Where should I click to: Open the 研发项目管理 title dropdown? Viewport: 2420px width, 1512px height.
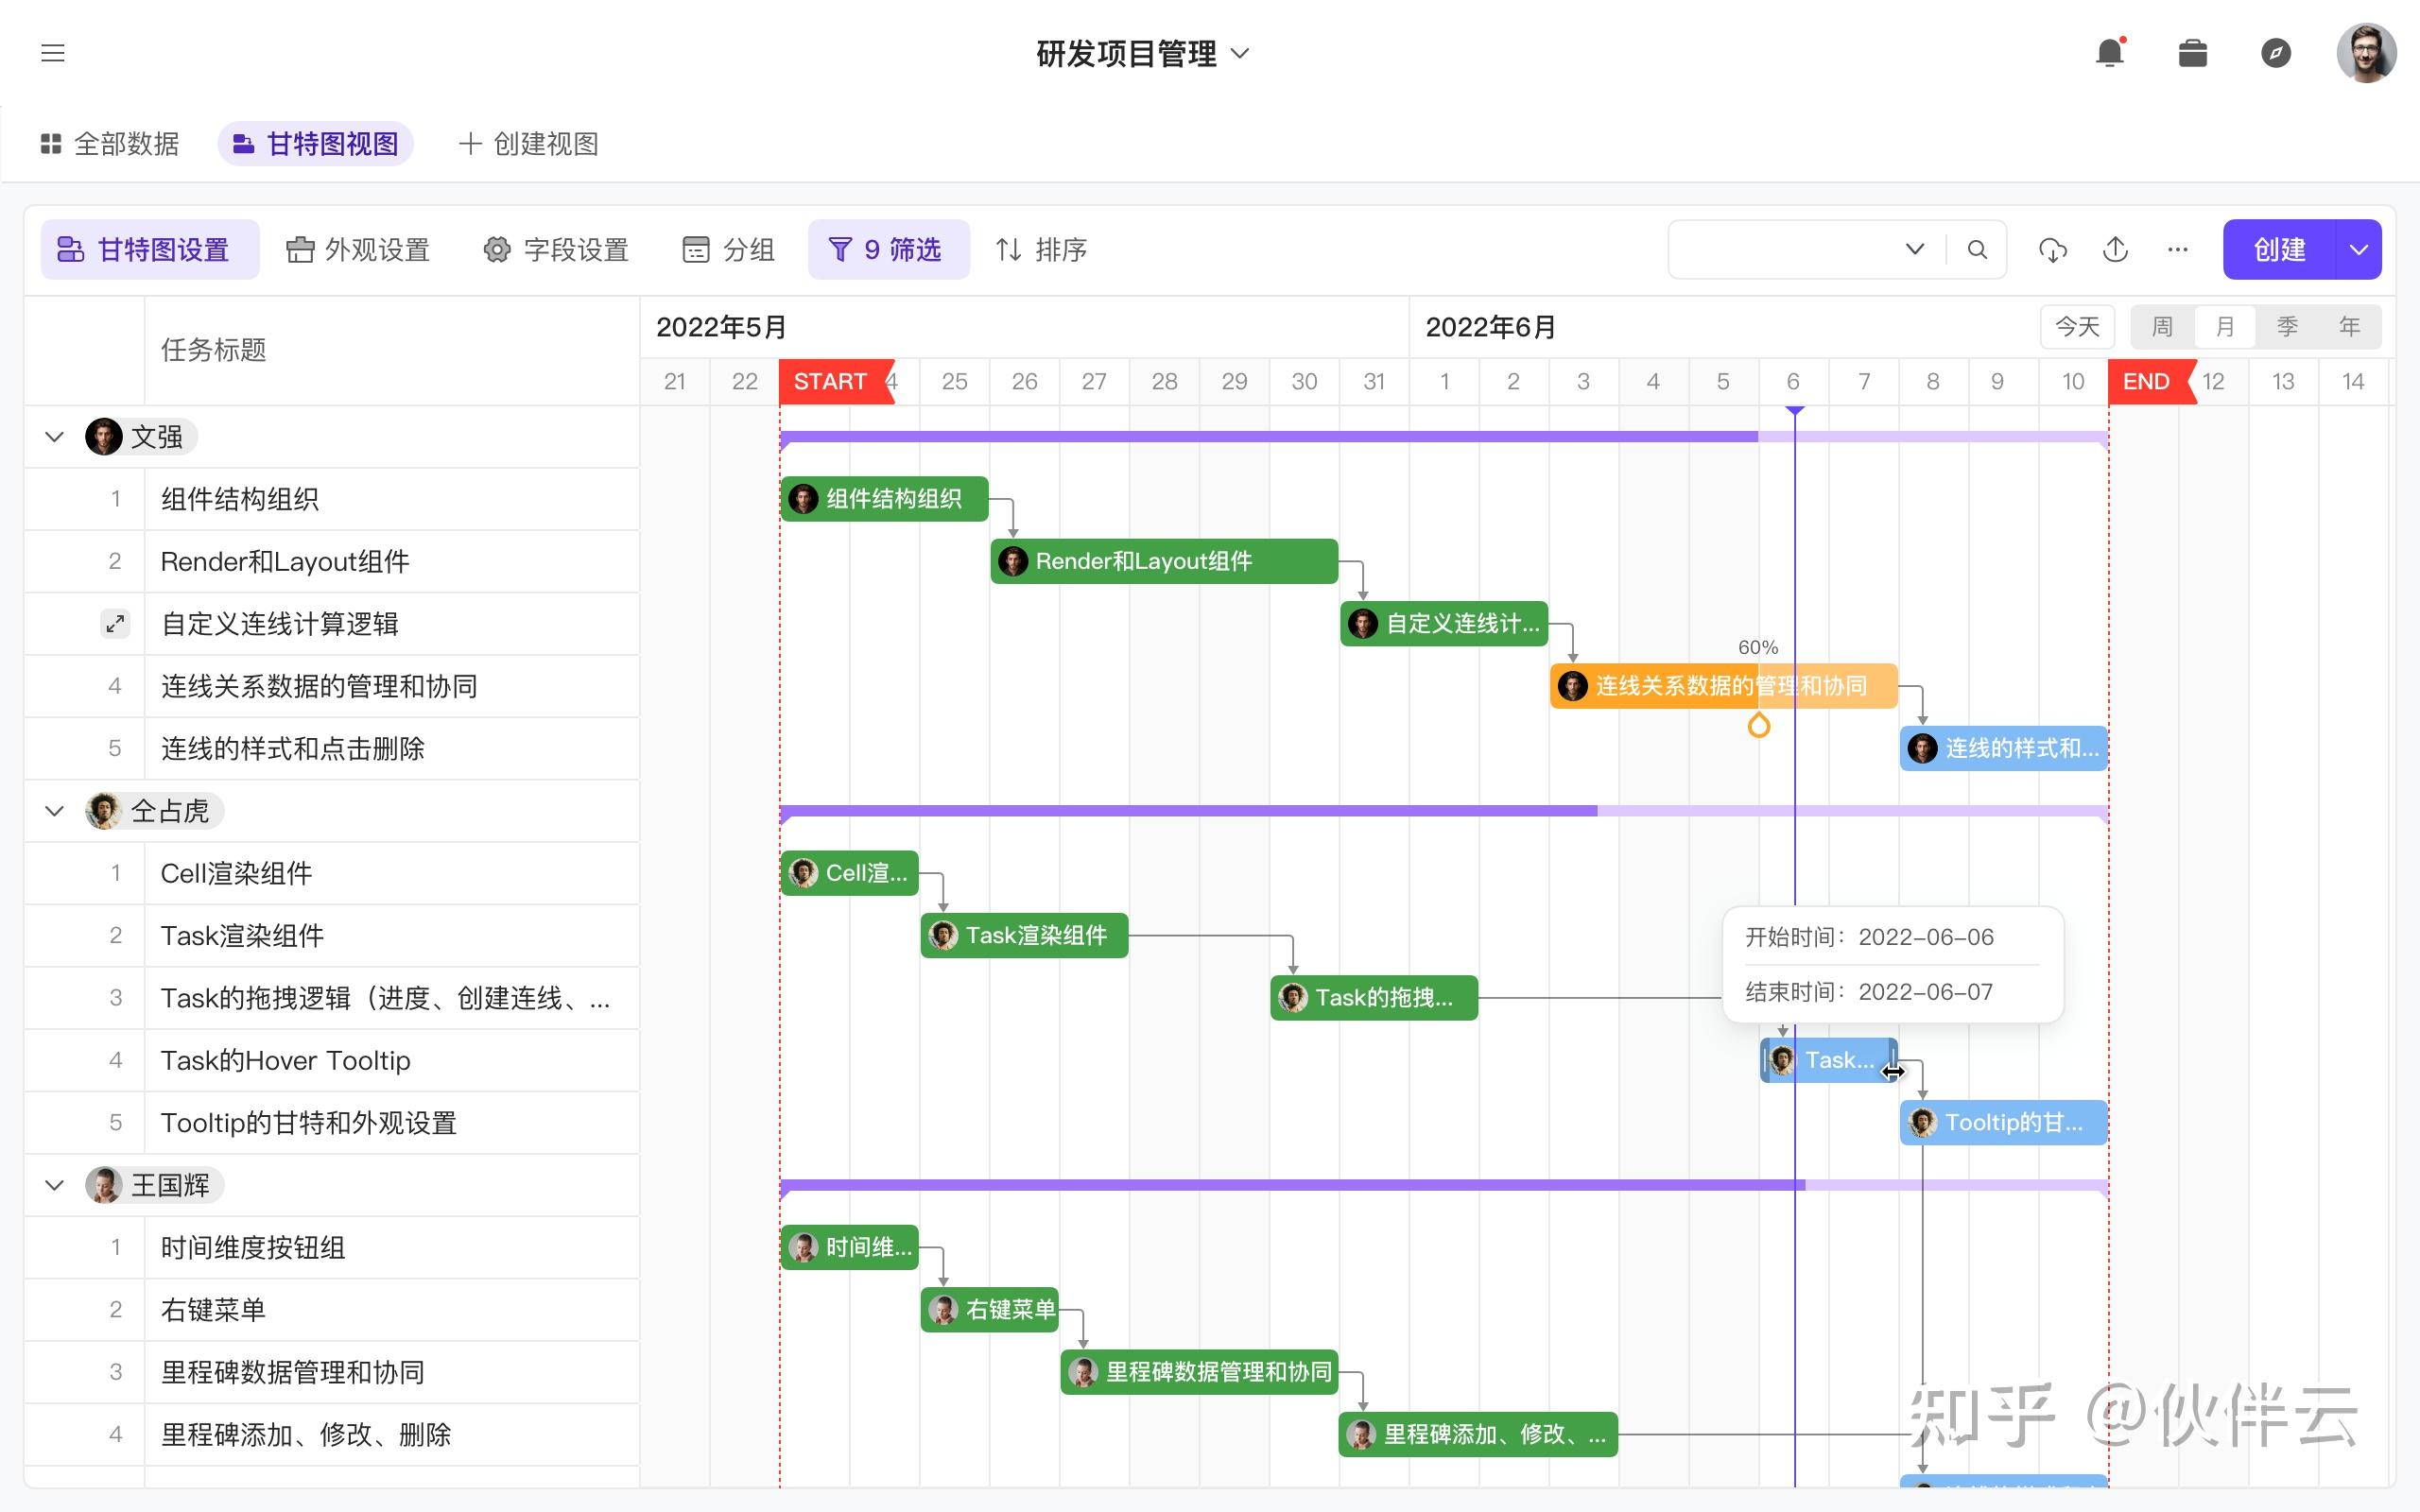(1240, 53)
